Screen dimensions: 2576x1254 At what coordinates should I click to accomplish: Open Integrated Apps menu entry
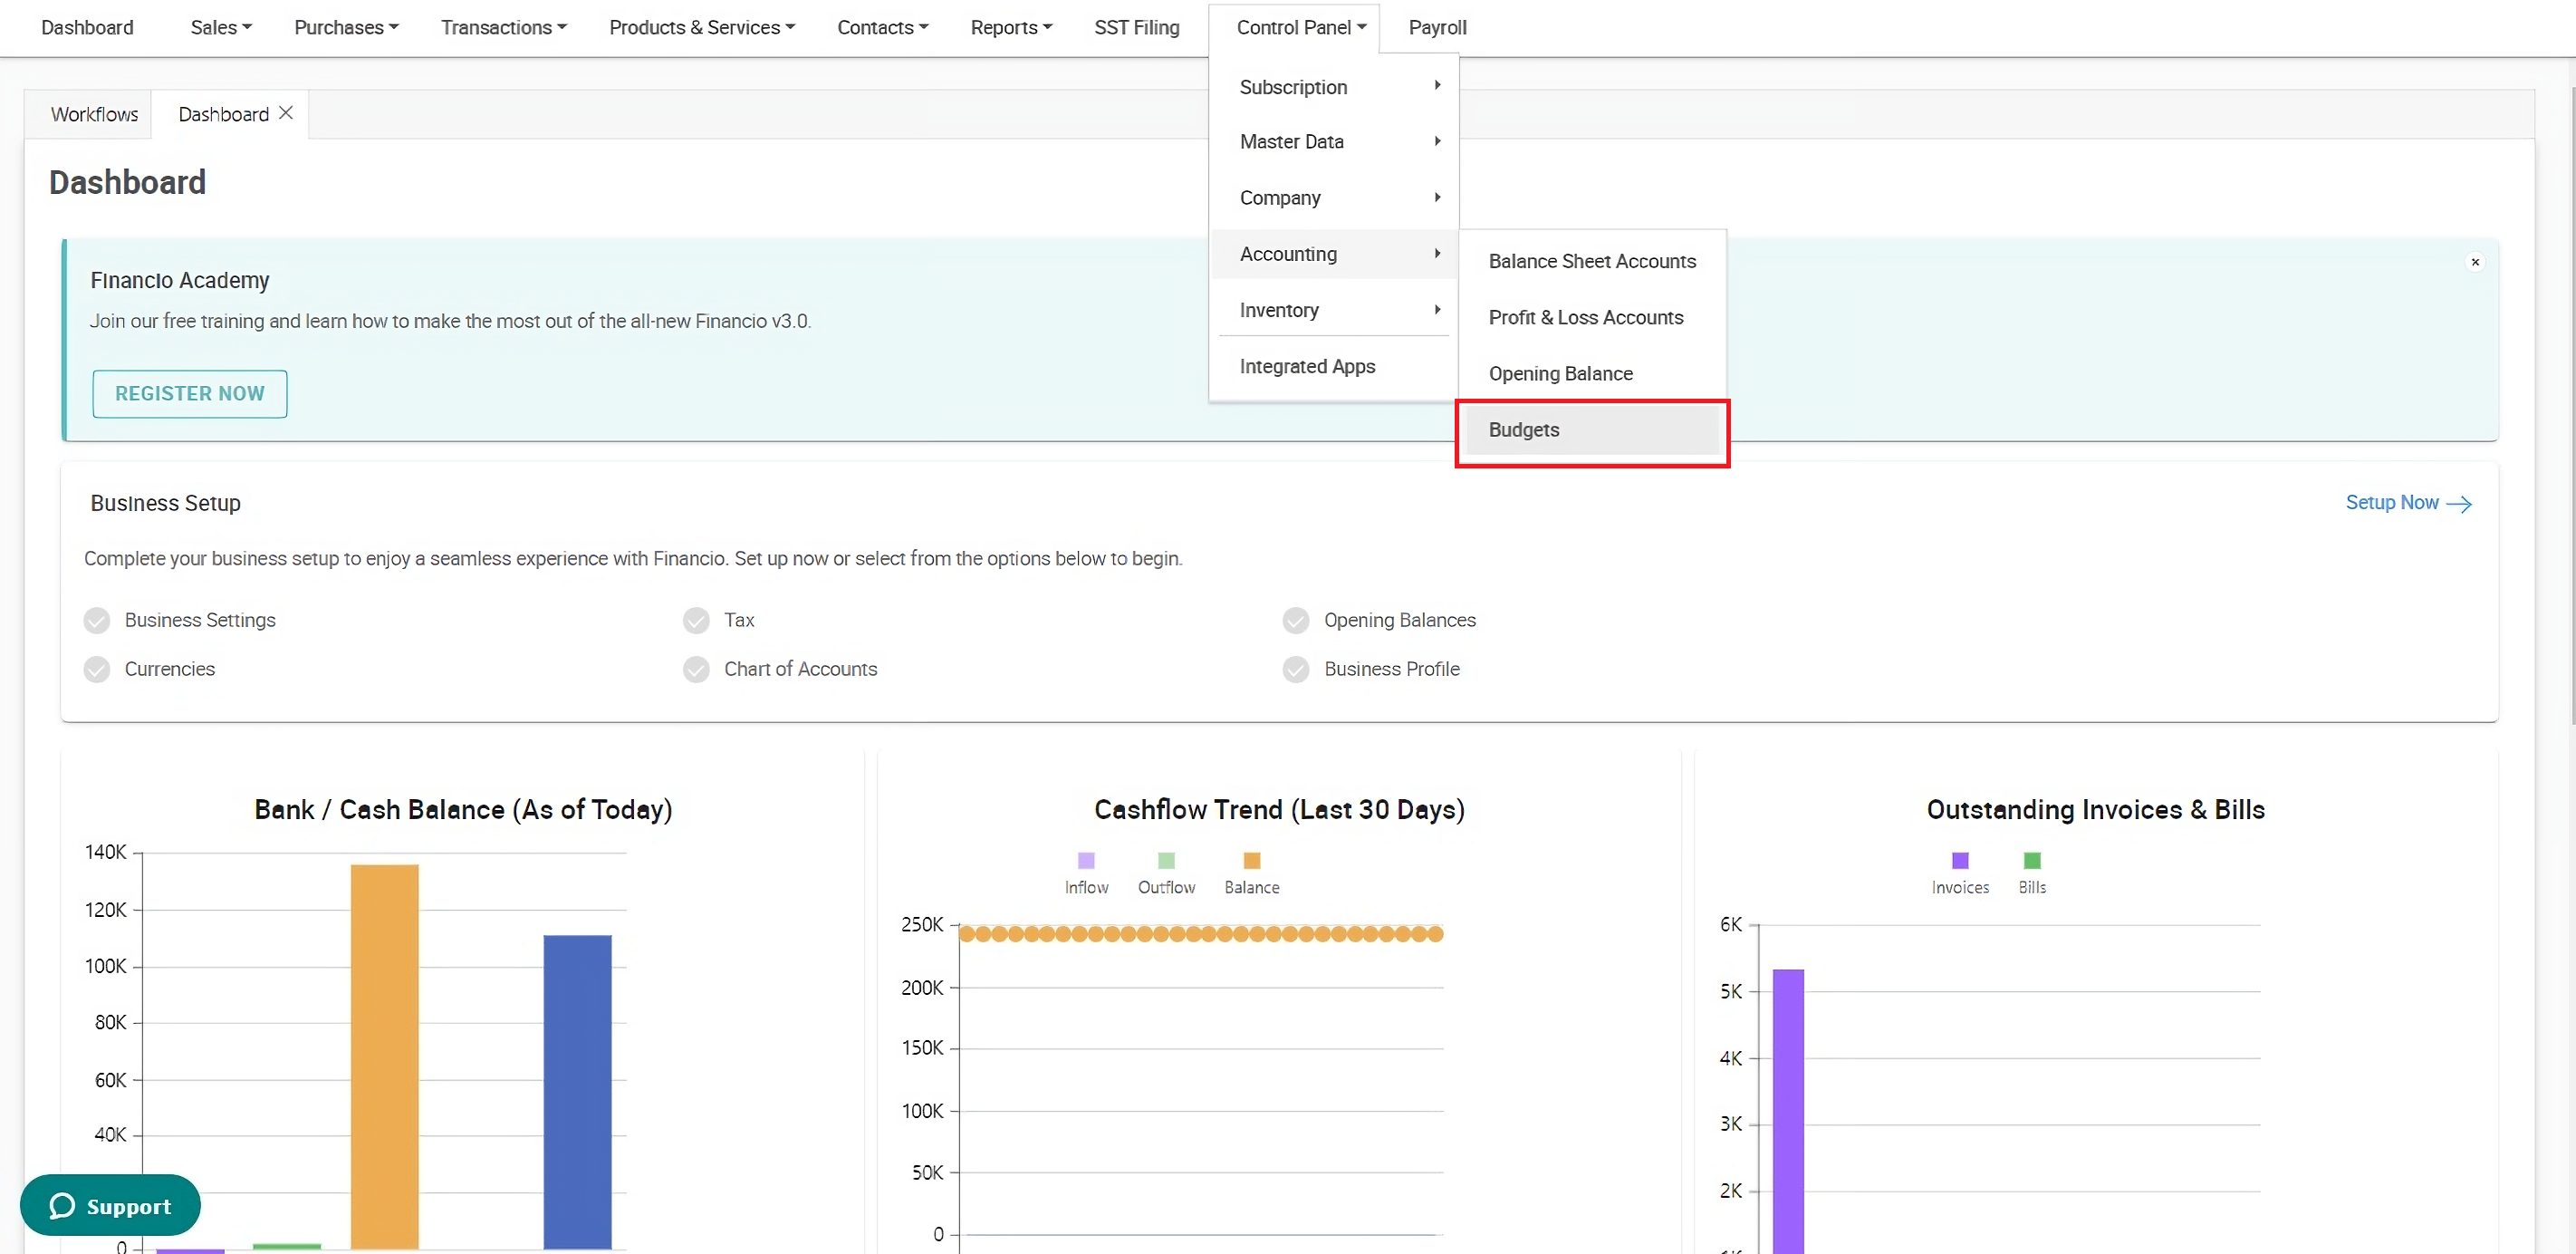point(1333,366)
